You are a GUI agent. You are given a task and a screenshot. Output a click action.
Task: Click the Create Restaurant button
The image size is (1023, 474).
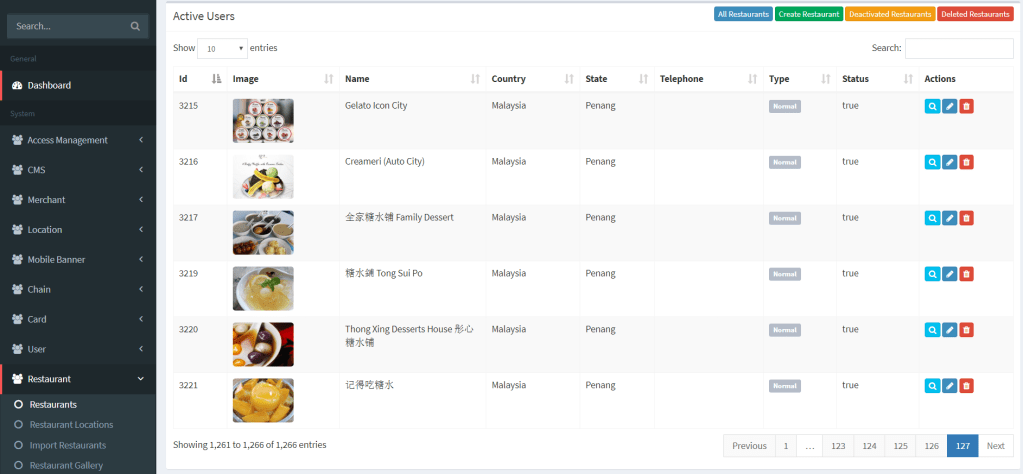pyautogui.click(x=808, y=14)
